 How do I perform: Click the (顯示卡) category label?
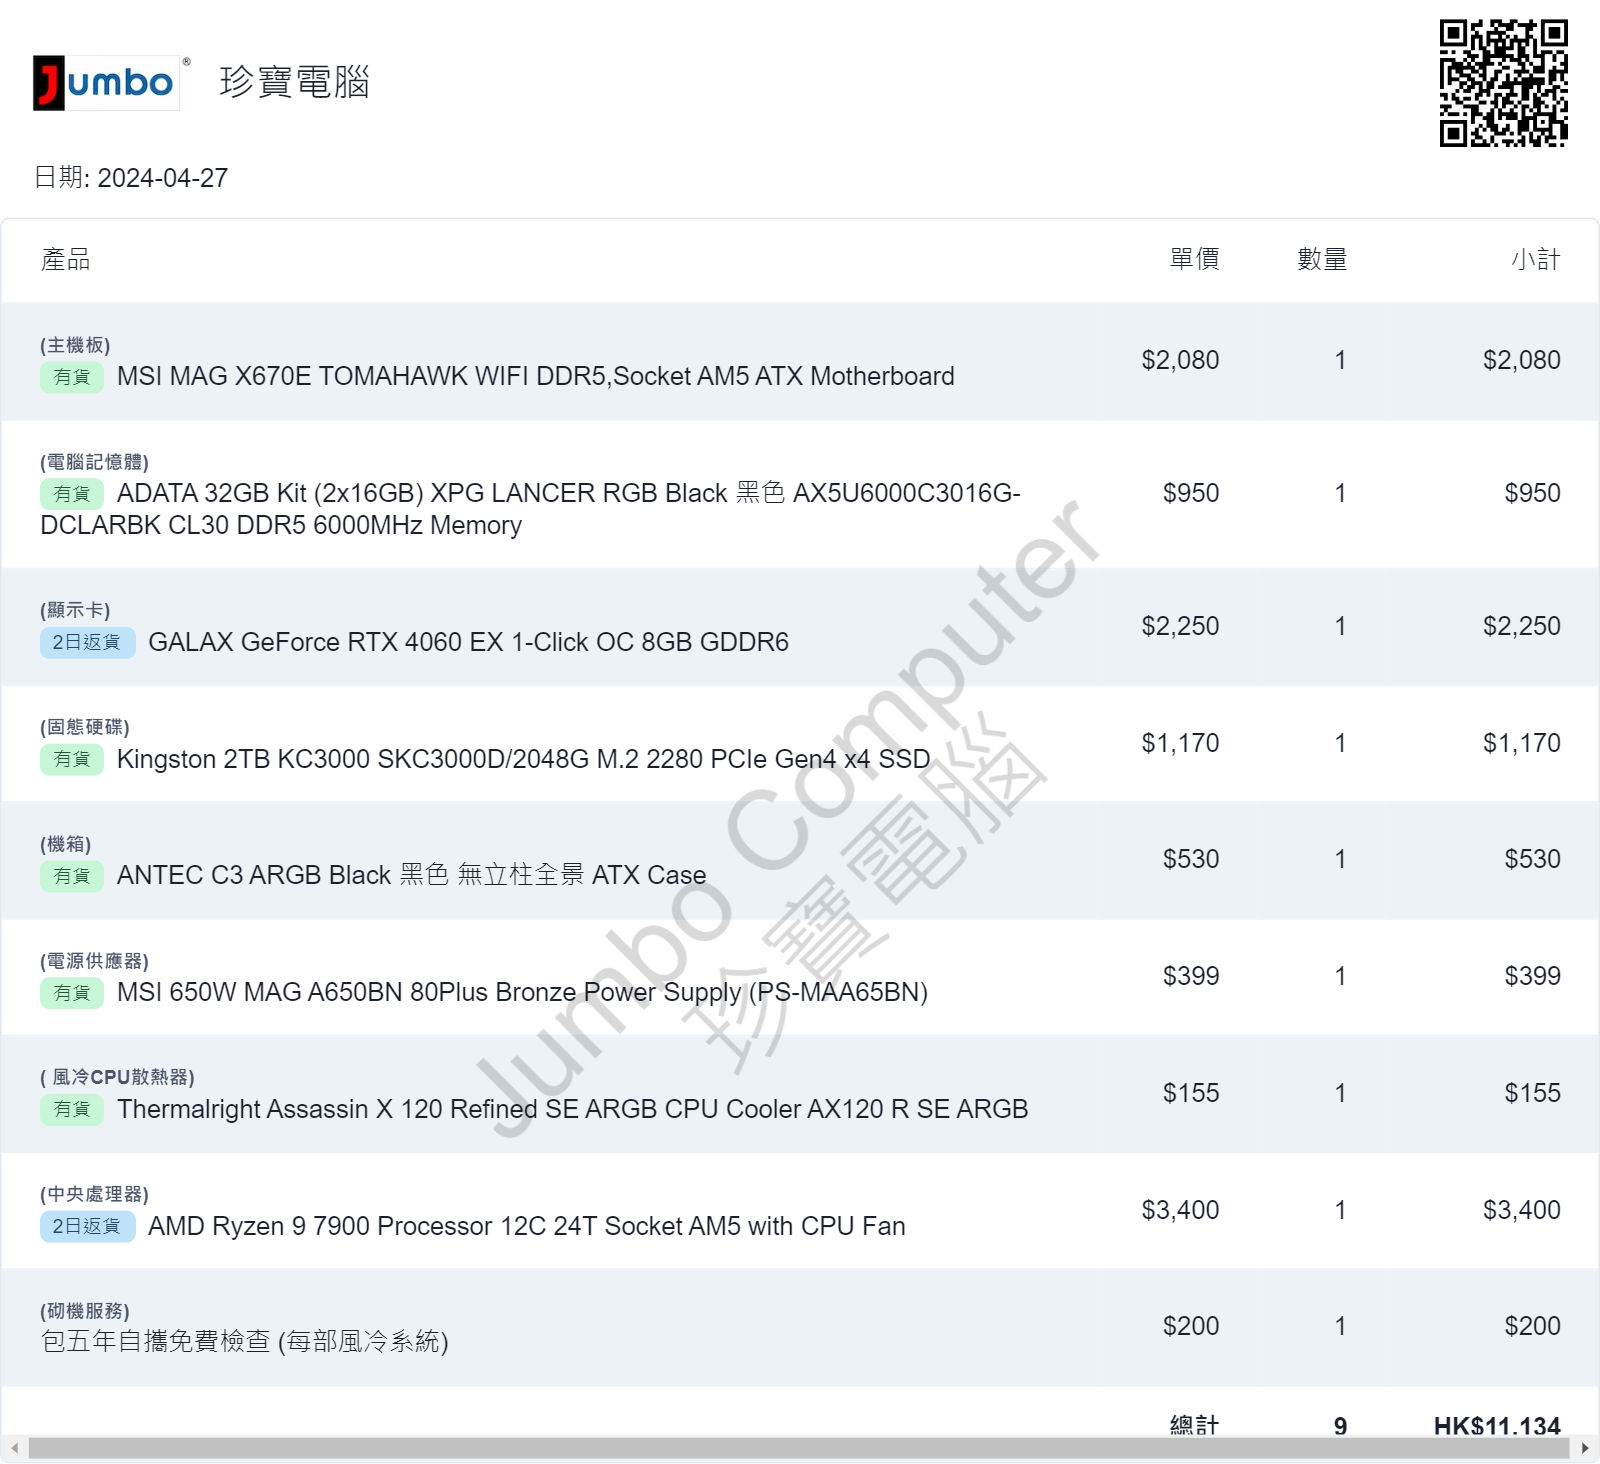pos(75,610)
